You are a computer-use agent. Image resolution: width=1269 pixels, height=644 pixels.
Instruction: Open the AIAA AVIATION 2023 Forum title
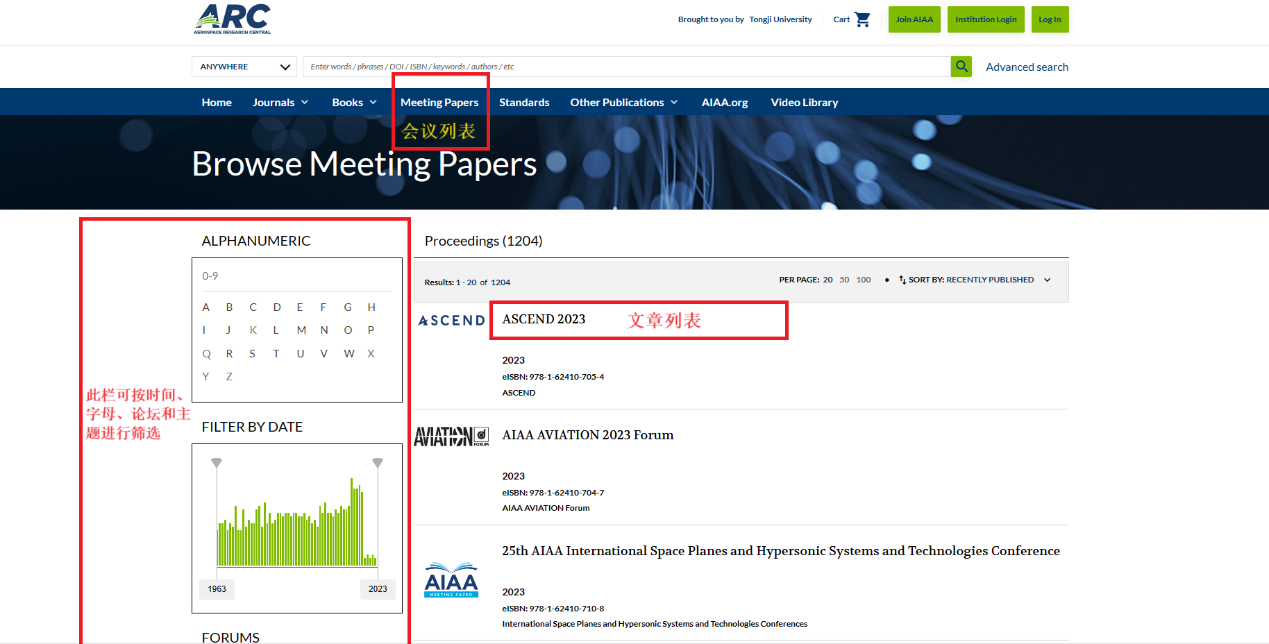coord(588,435)
